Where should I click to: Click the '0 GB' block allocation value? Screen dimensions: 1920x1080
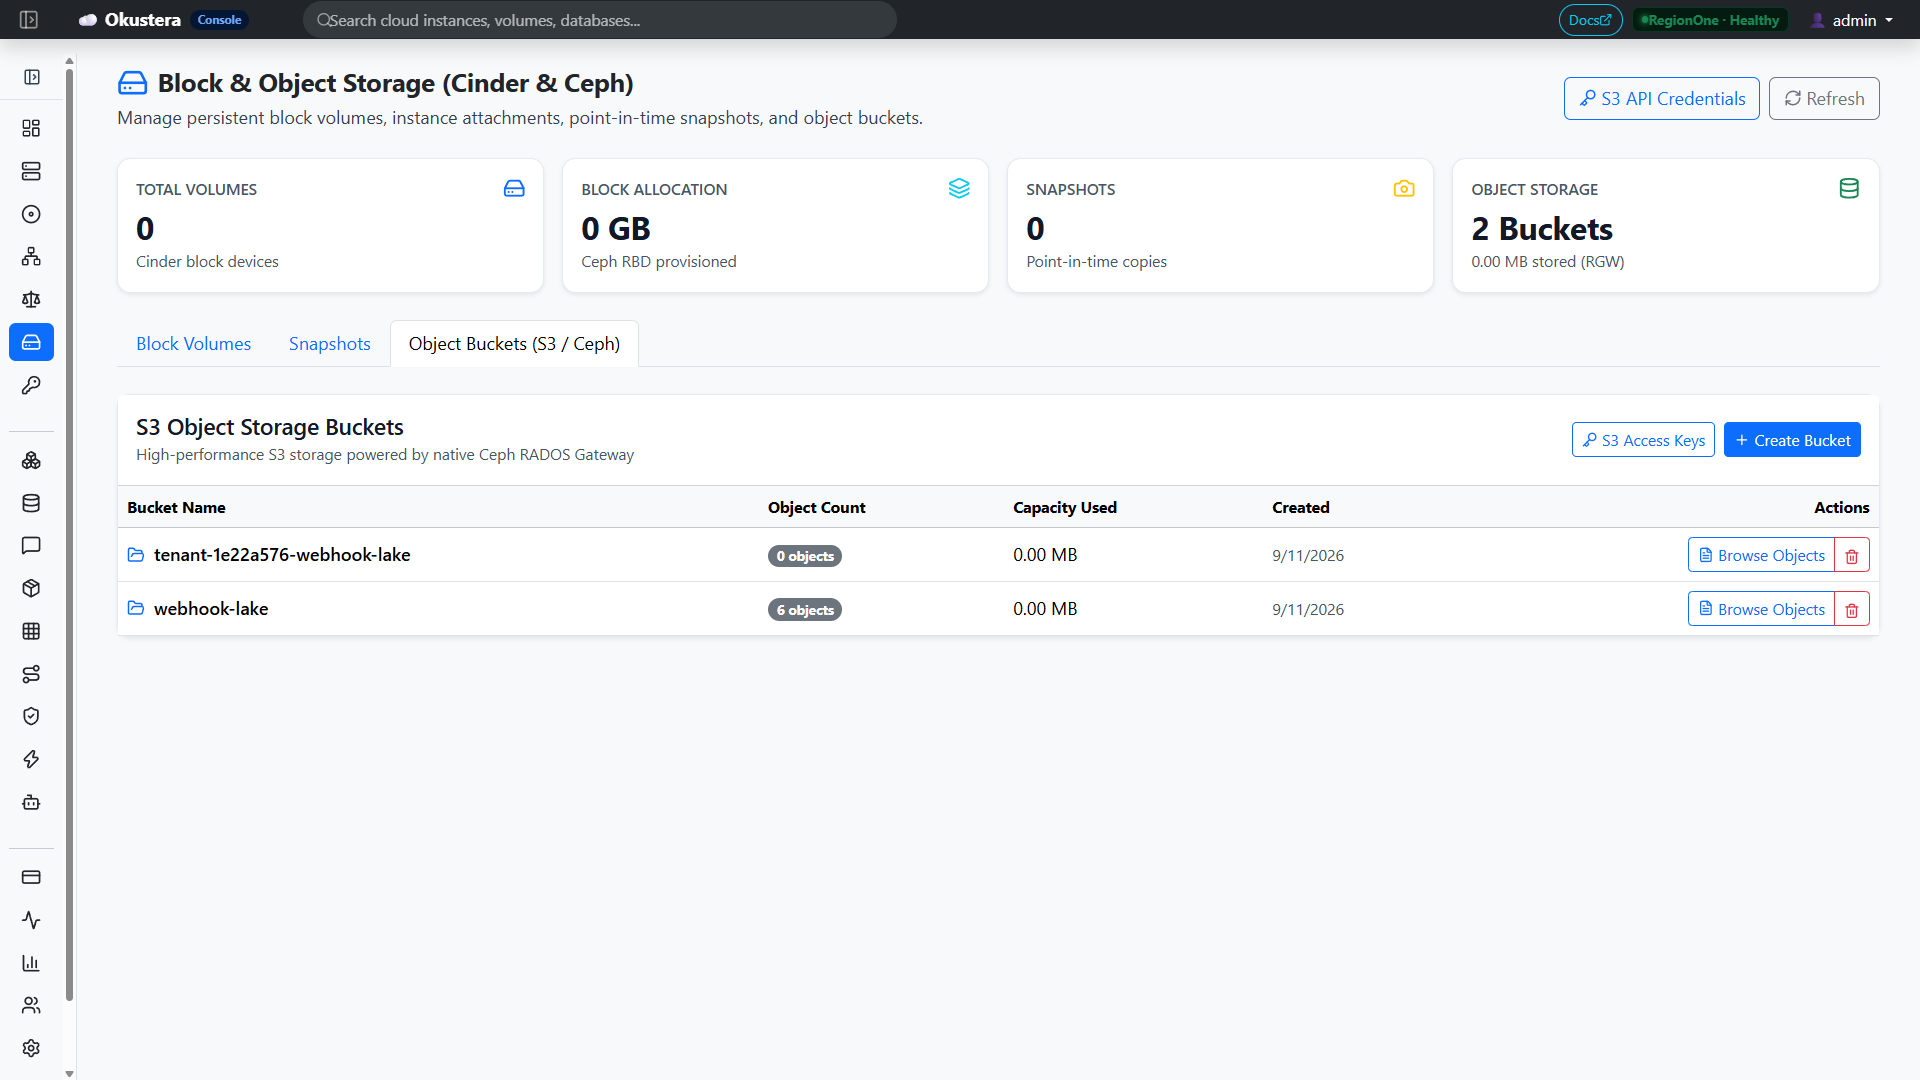tap(616, 229)
